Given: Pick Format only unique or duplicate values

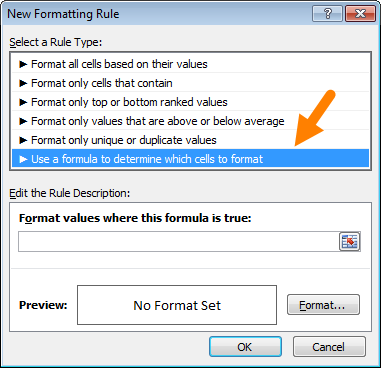Looking at the screenshot, I should 191,140.
